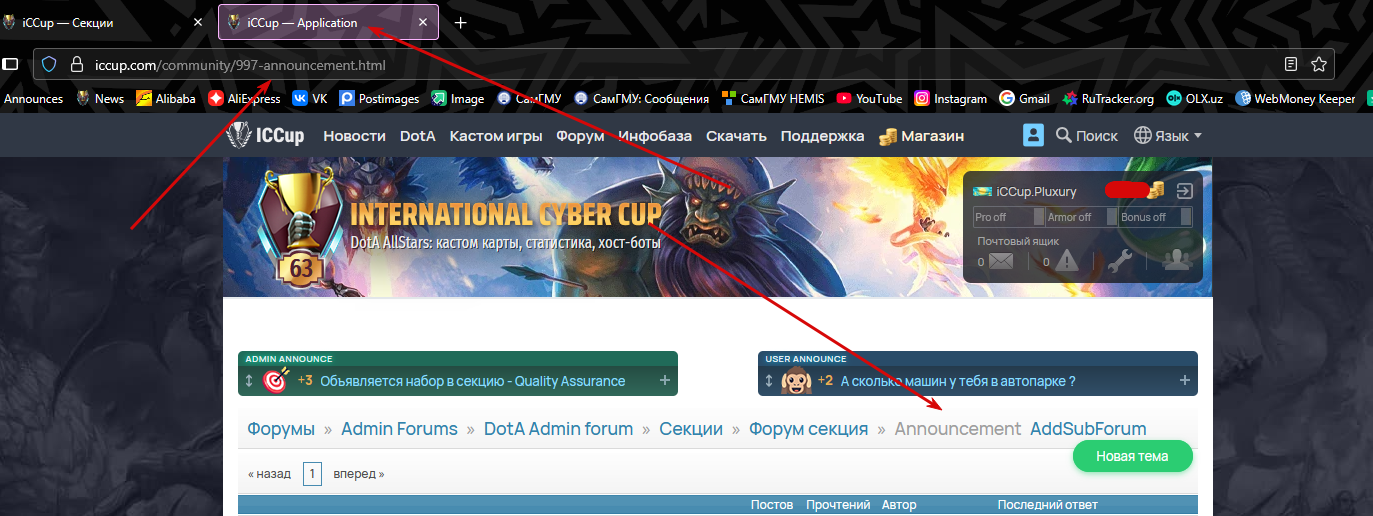The width and height of the screenshot is (1373, 516).
Task: Click the Поиск search button
Action: pos(1086,136)
